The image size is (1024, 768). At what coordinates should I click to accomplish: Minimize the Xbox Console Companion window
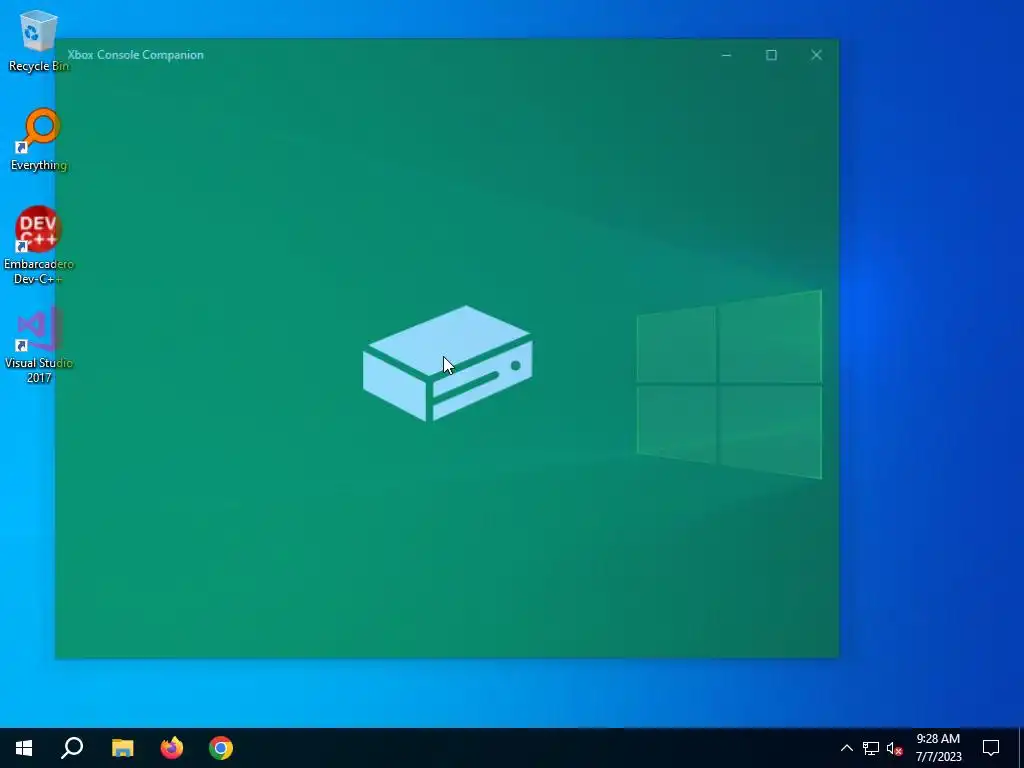coord(726,56)
